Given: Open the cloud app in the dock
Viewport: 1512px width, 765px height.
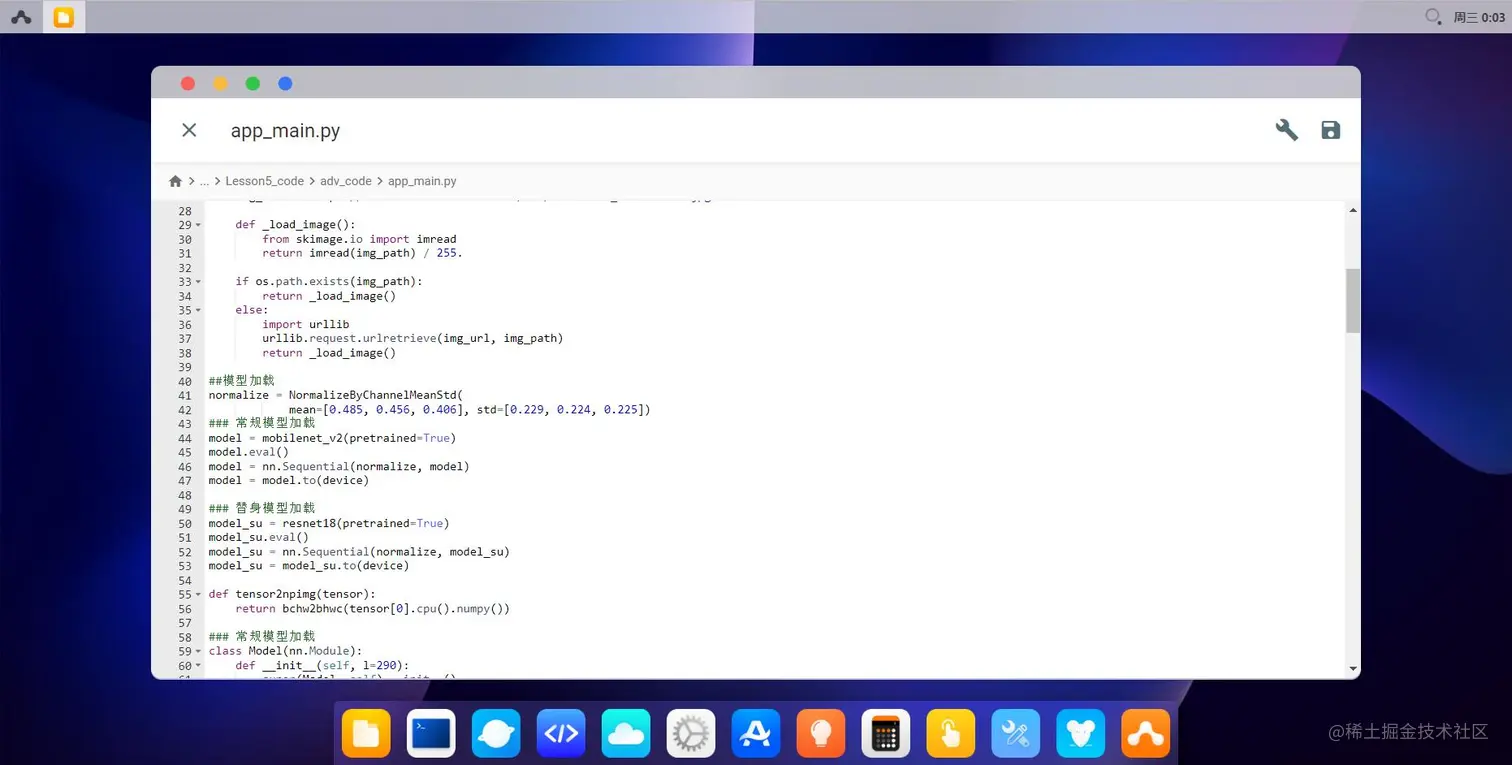Looking at the screenshot, I should coord(626,734).
